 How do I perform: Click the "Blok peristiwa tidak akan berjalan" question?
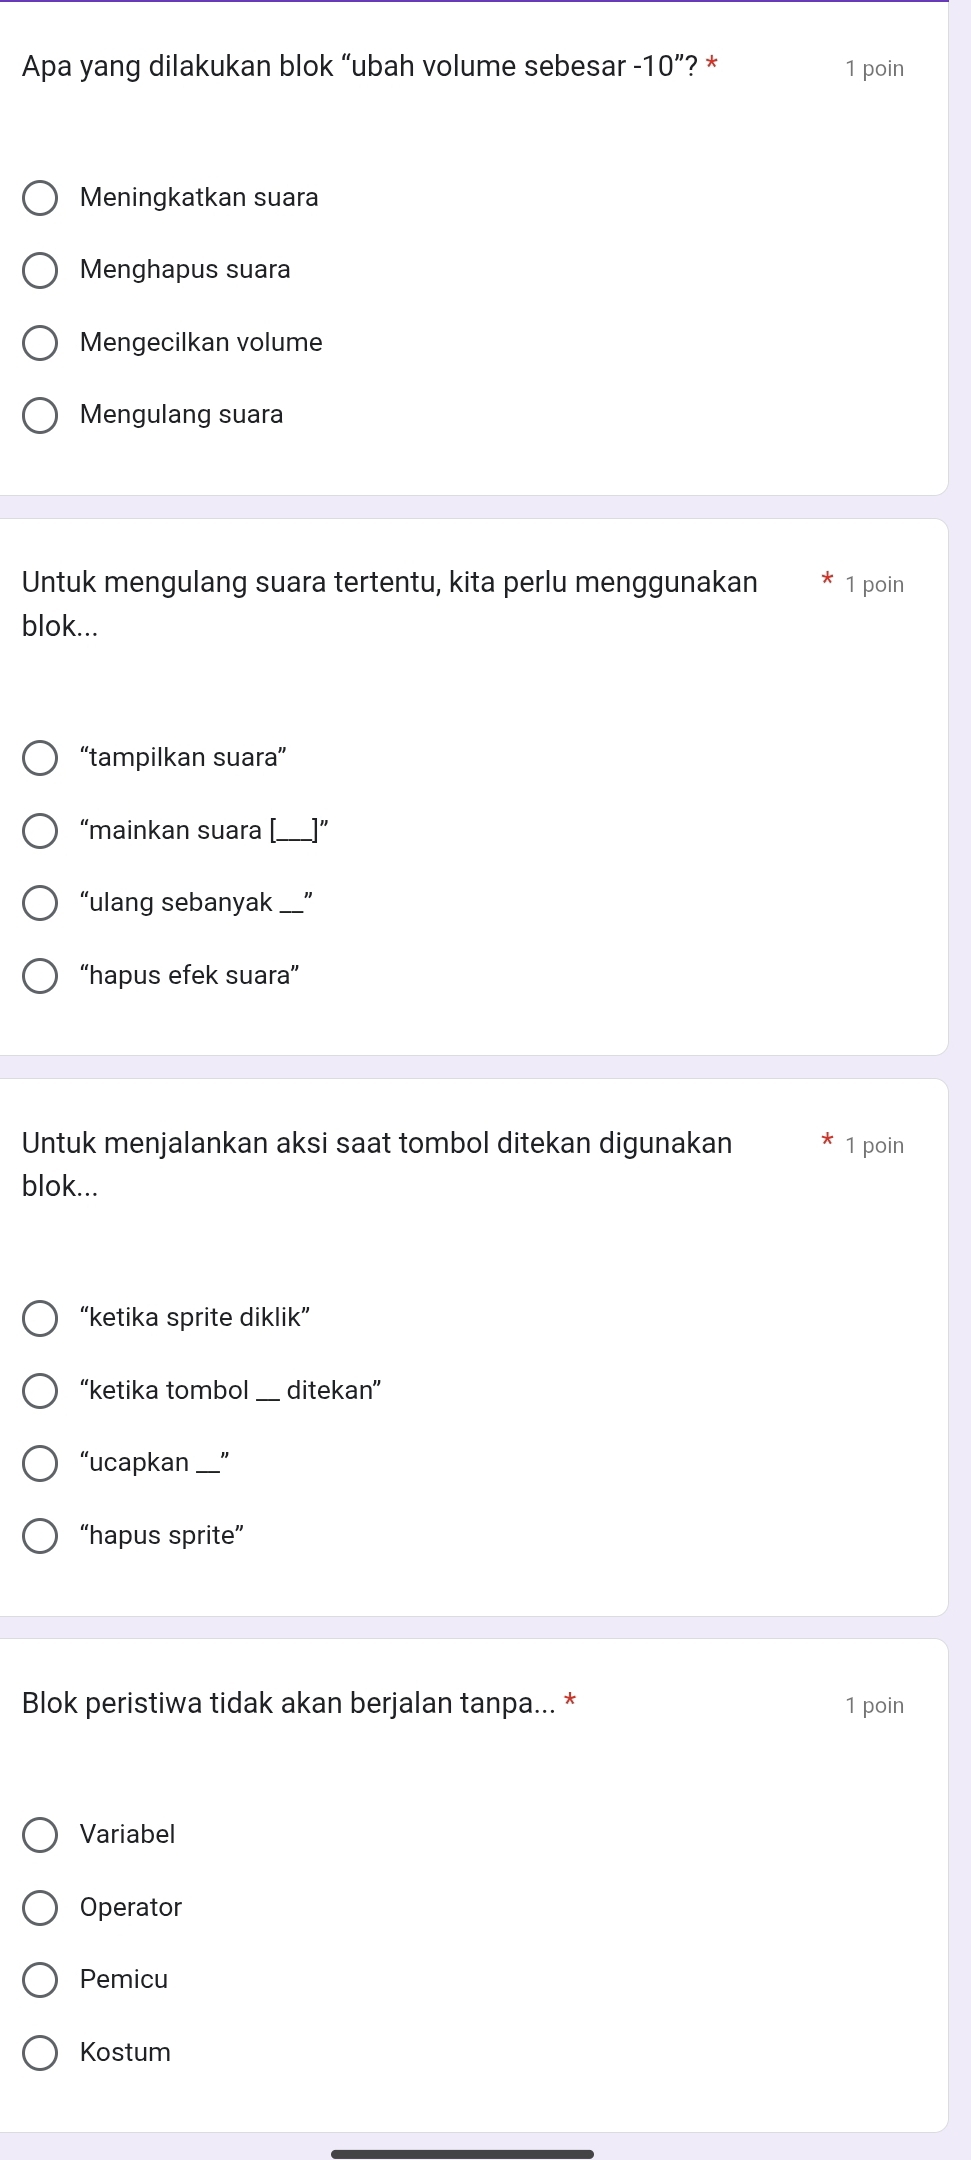[290, 1703]
